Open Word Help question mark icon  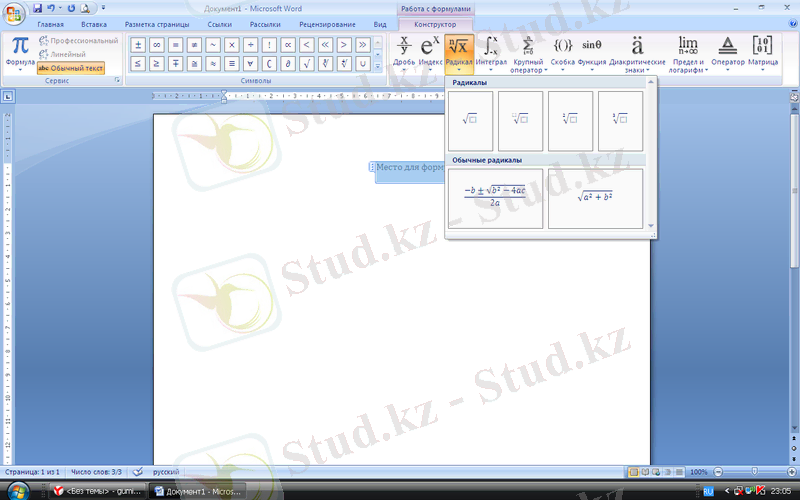point(793,23)
